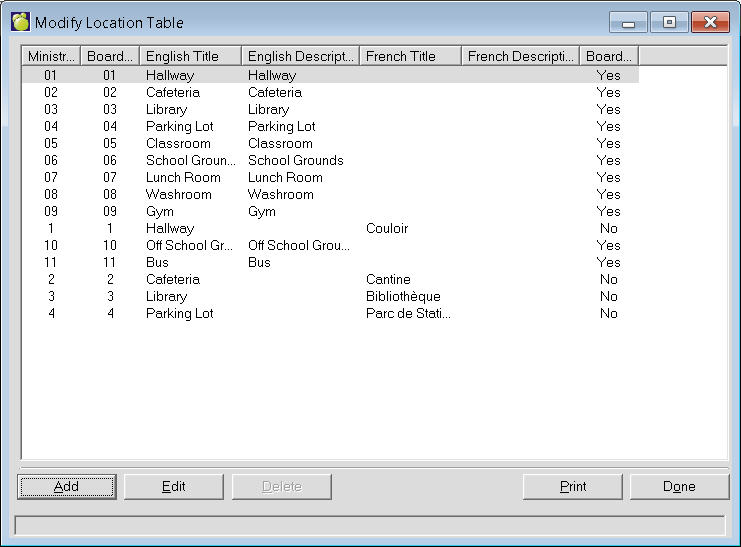Click the Print button
Image resolution: width=741 pixels, height=547 pixels.
(573, 487)
